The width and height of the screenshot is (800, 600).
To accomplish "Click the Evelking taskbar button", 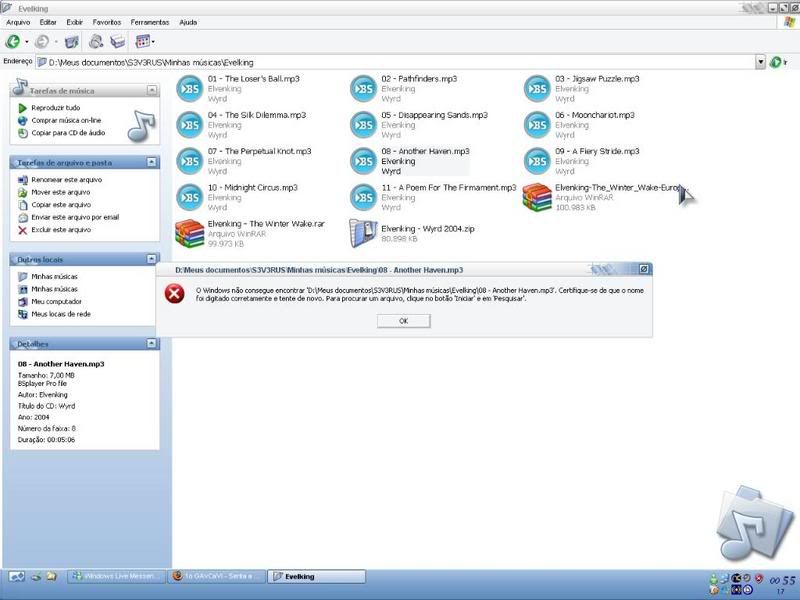I will (317, 577).
